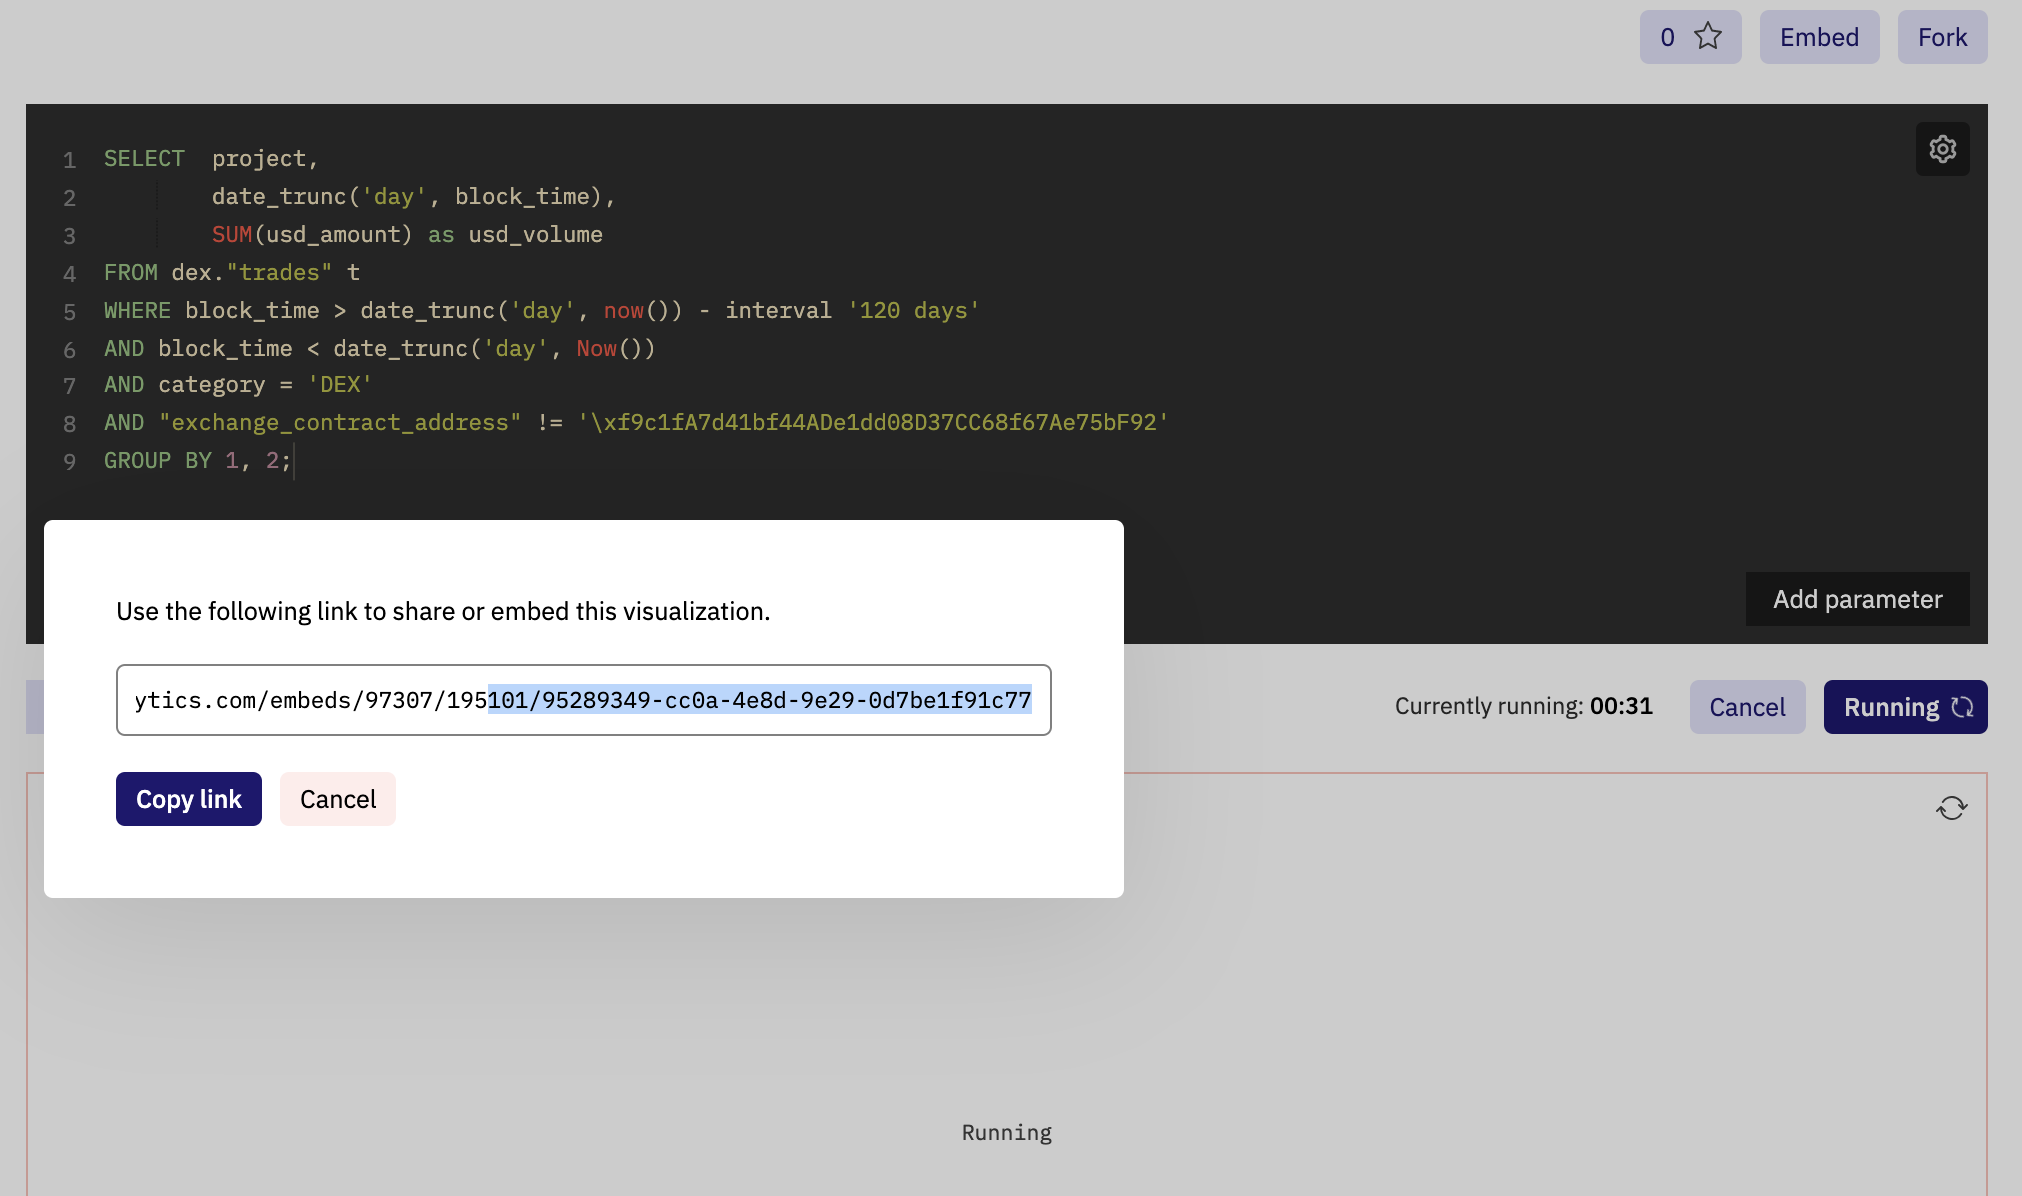
Task: Open the Embed dialog from the top bar
Action: tap(1819, 37)
